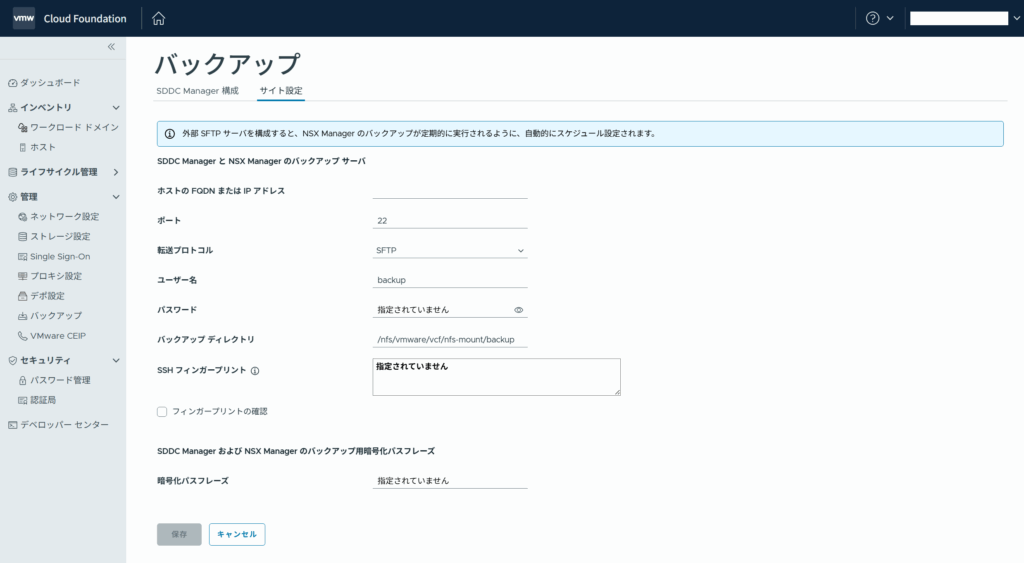Screen dimensions: 1024x563
Task: Switch to the SDDC Manager 構成 tab
Action: (x=197, y=91)
